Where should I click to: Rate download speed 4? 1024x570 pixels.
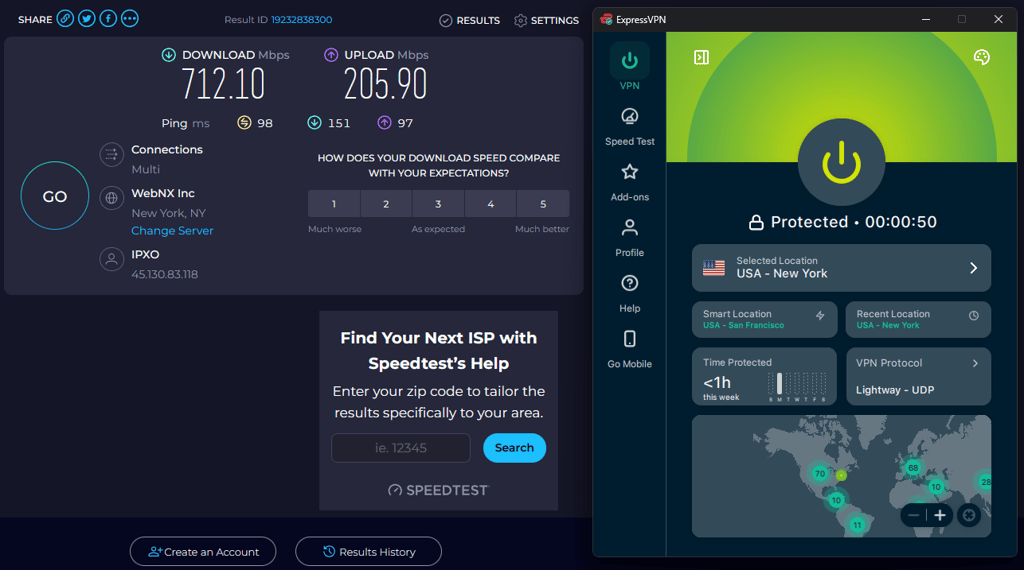point(490,204)
